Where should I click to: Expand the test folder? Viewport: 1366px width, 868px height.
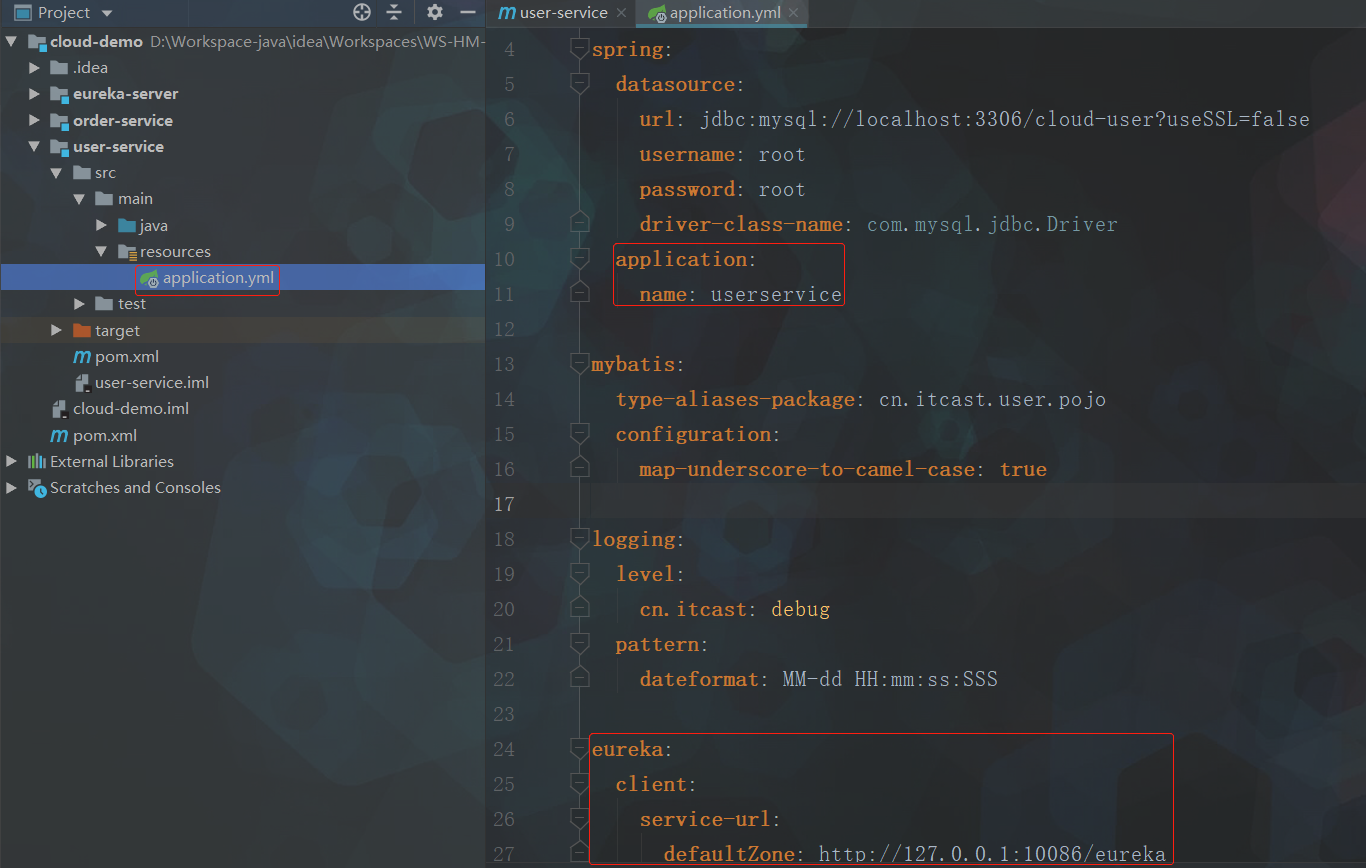(79, 304)
